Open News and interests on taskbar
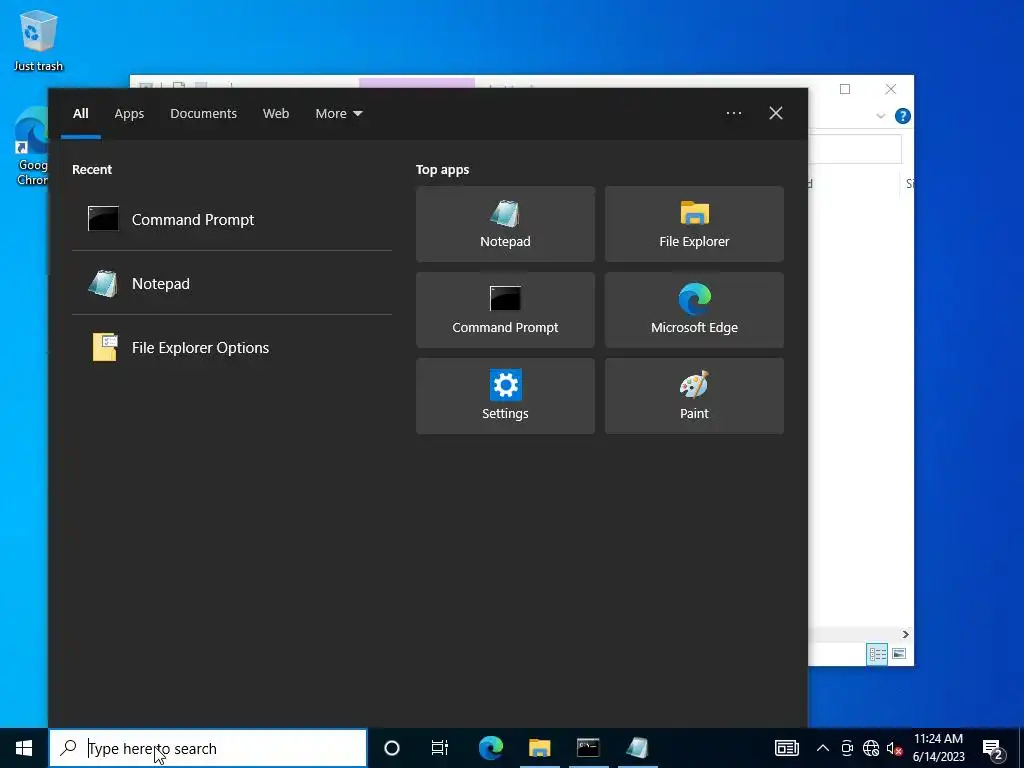The width and height of the screenshot is (1024, 768). click(787, 748)
